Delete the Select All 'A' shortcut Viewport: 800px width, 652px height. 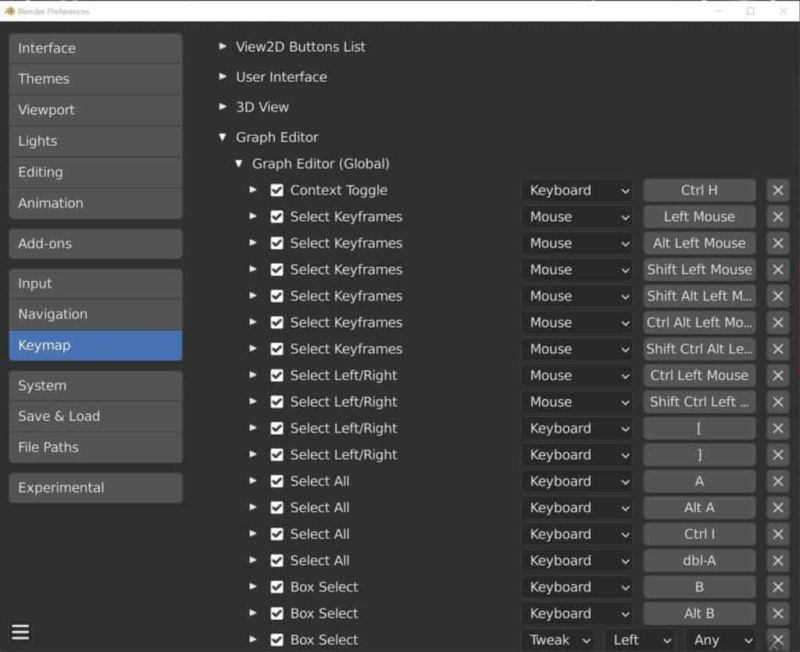777,481
